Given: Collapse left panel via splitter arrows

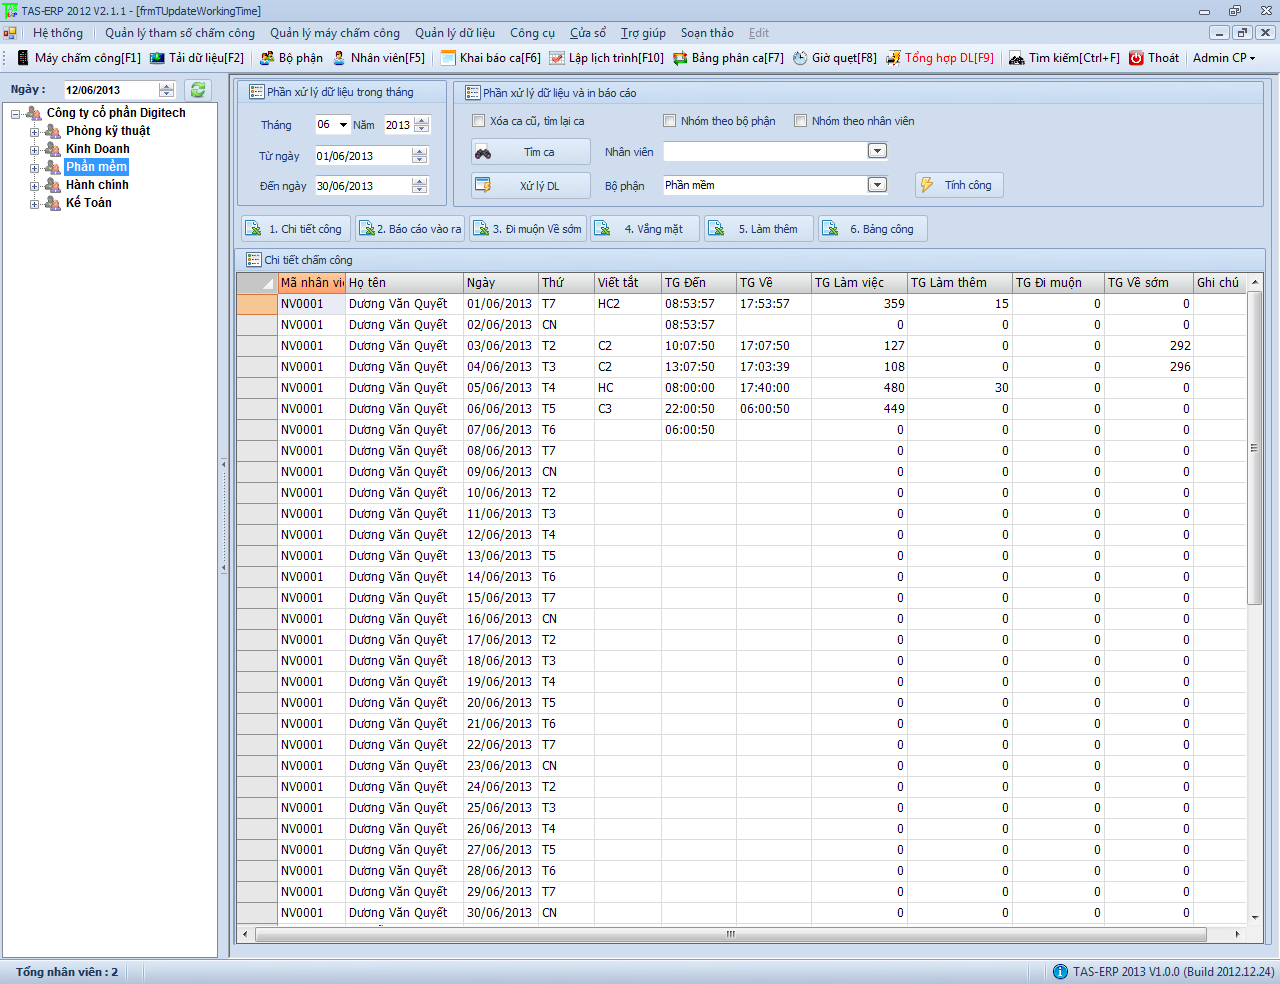Looking at the screenshot, I should (224, 516).
